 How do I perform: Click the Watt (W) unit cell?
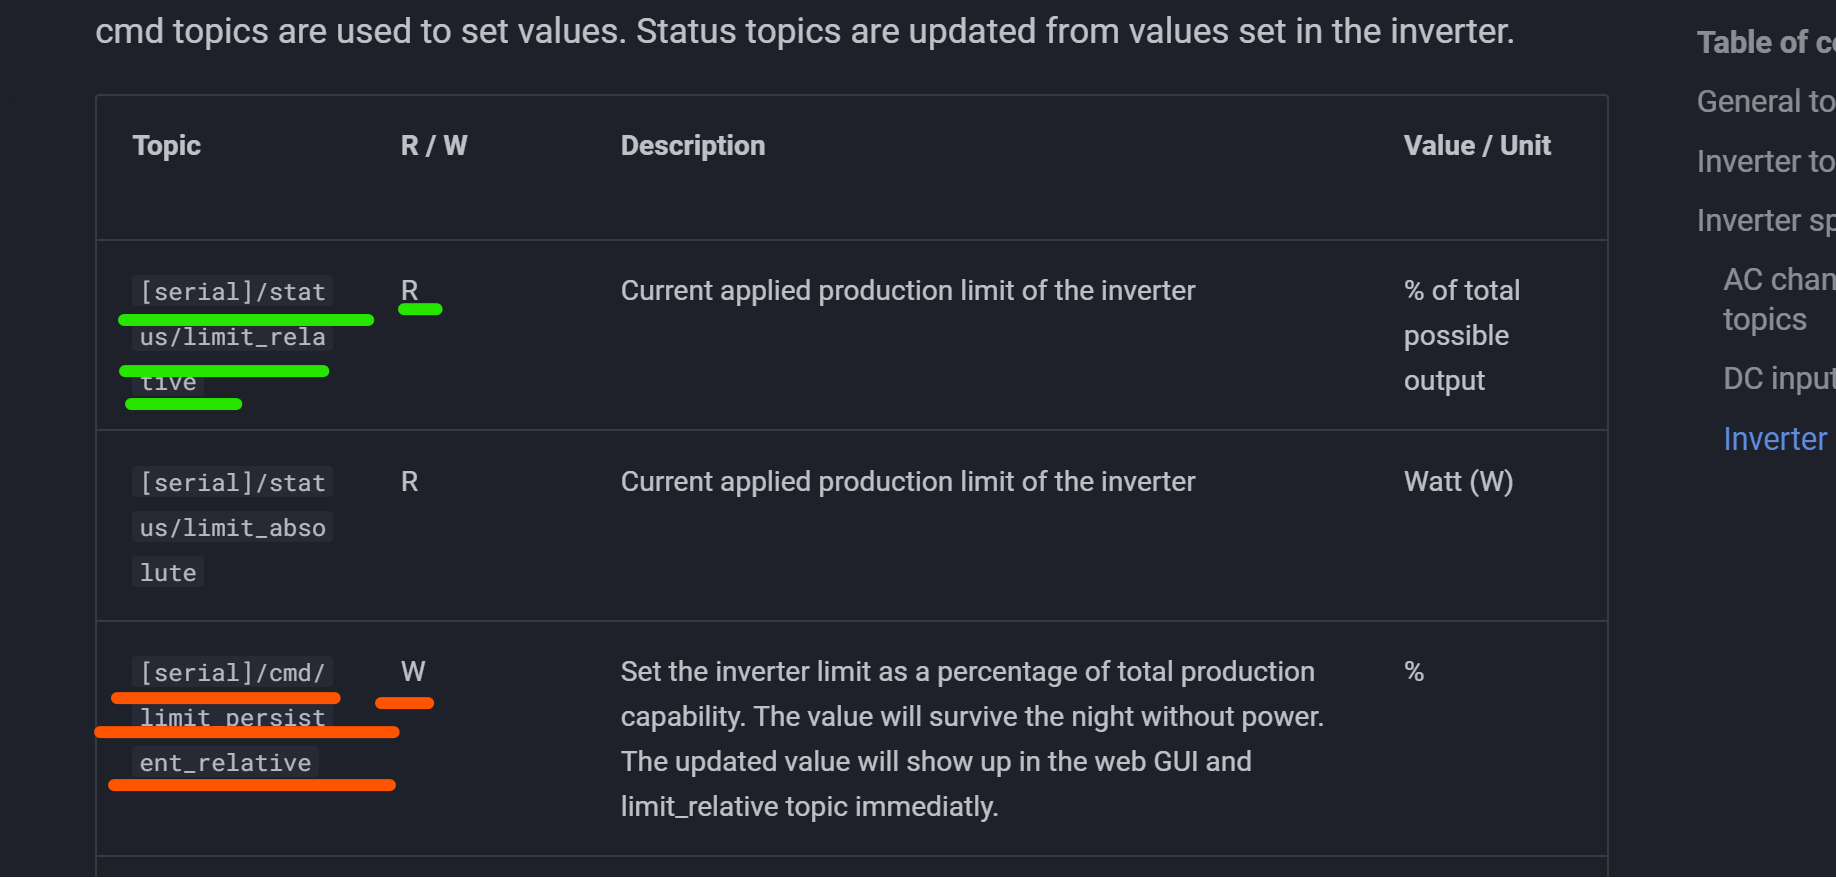(1458, 482)
